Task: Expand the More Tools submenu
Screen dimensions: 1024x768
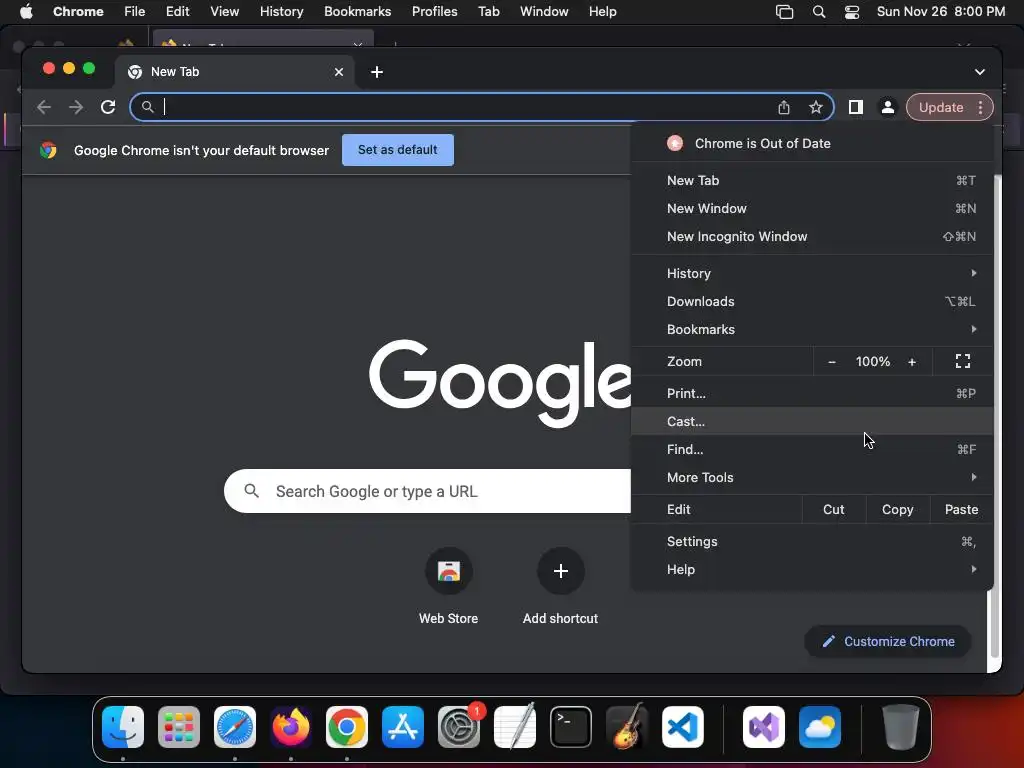Action: (812, 477)
